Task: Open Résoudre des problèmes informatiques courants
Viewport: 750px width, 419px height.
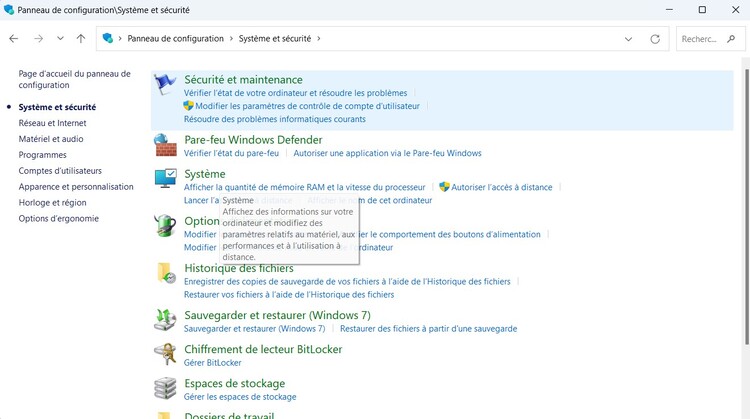Action: click(275, 119)
